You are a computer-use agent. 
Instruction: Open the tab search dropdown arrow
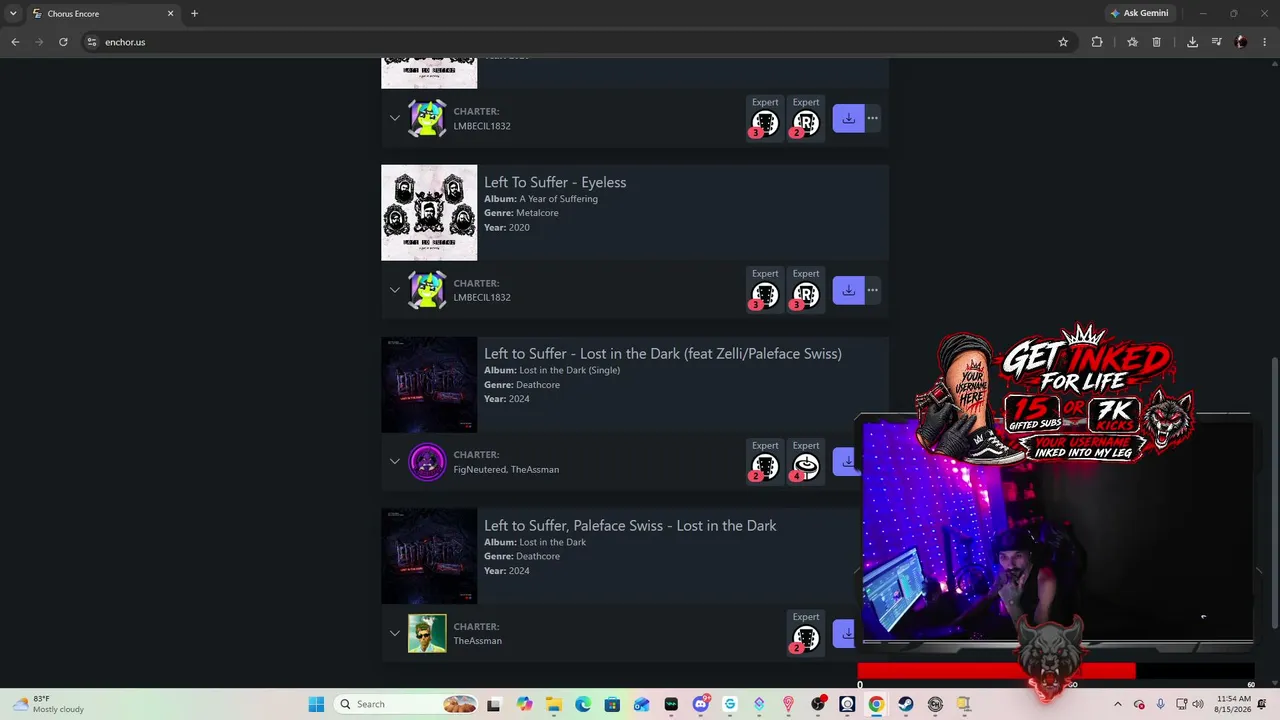tap(13, 14)
